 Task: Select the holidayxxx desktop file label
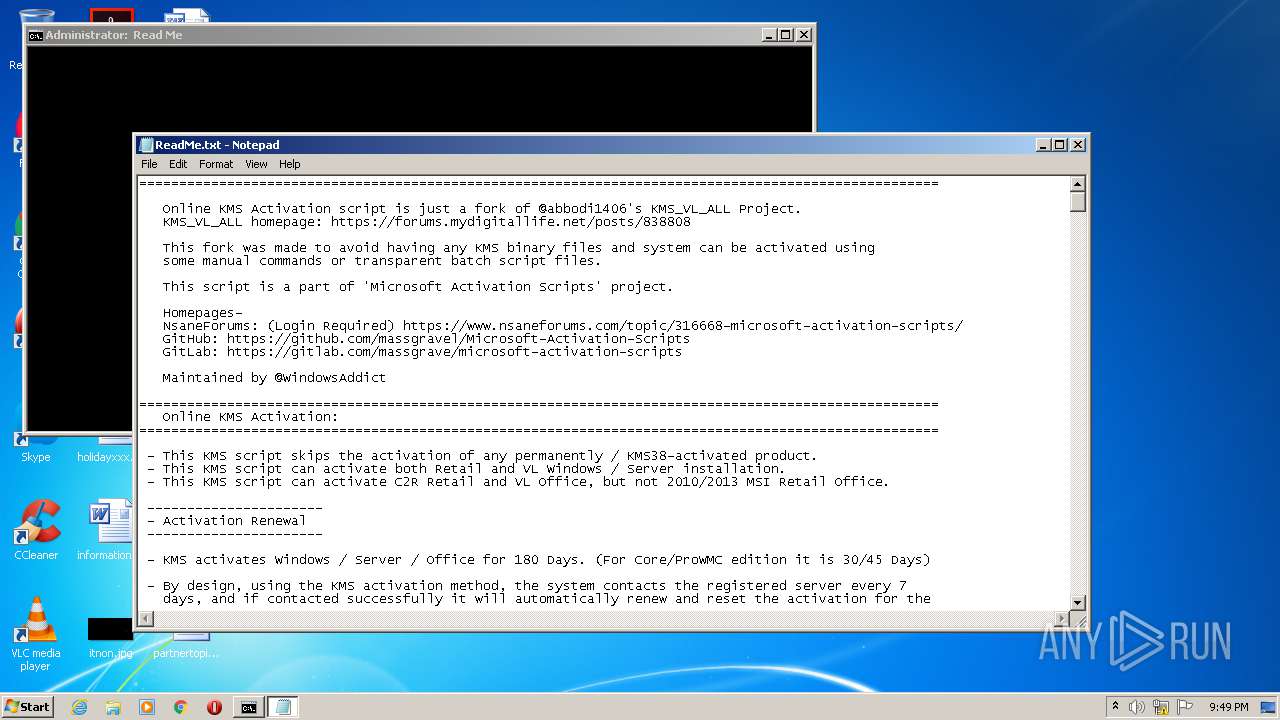point(104,457)
